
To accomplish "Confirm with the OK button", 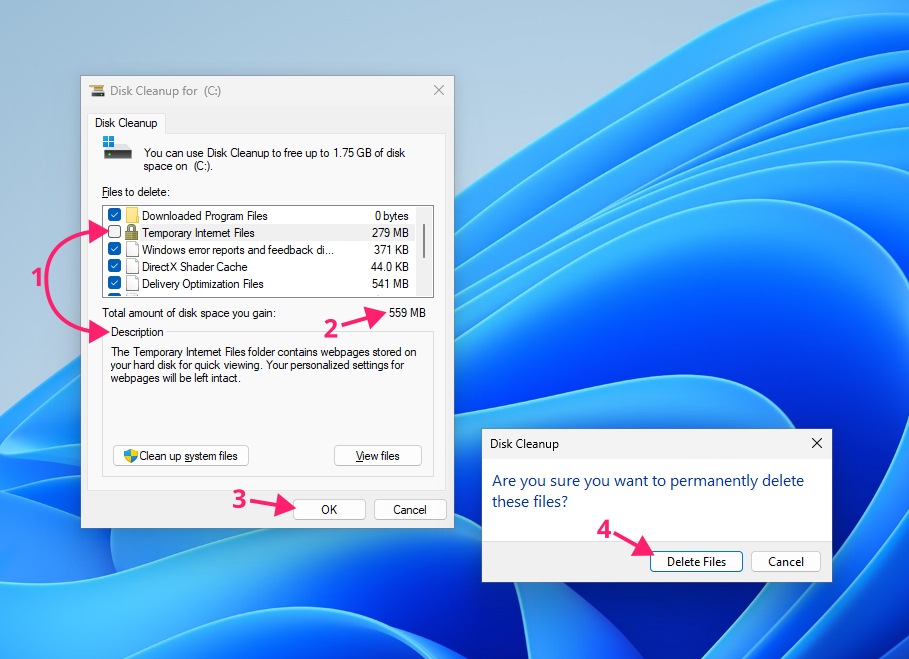I will point(329,509).
